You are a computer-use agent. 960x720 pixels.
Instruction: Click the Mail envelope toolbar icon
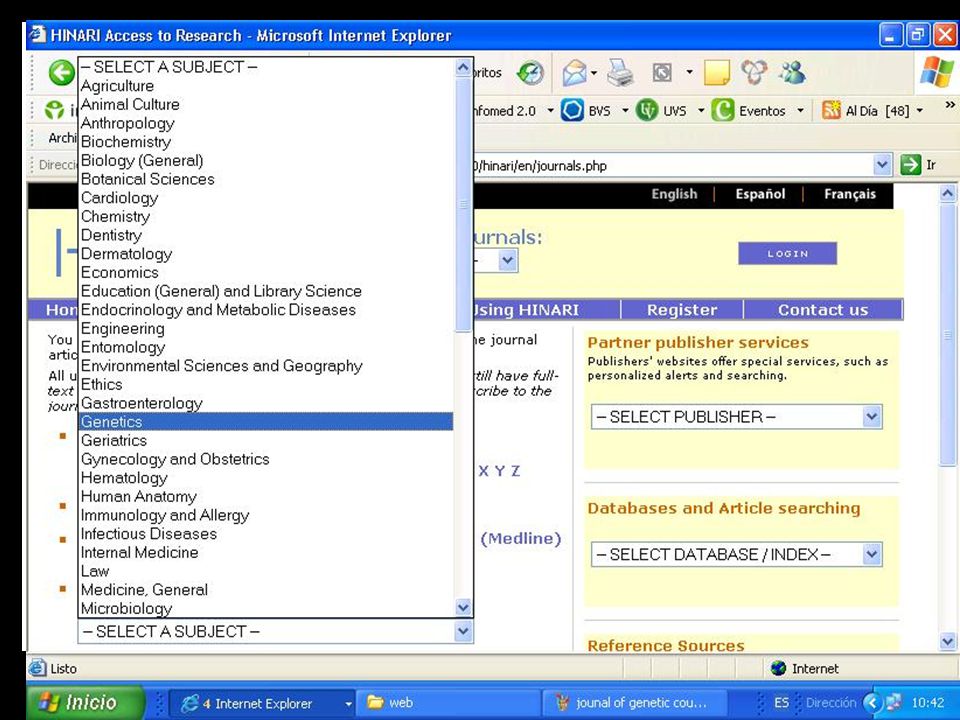(x=574, y=73)
